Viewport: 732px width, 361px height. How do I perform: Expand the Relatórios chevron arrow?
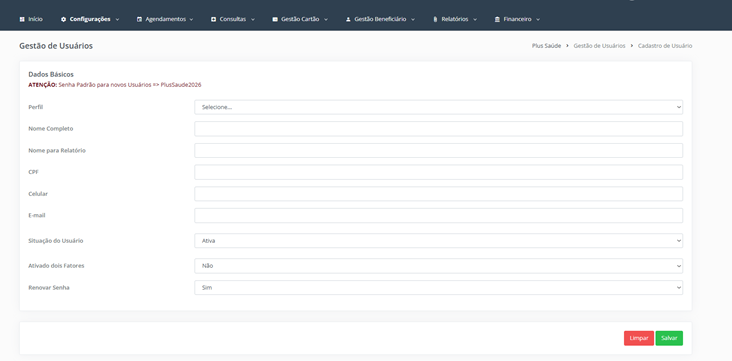coord(475,20)
